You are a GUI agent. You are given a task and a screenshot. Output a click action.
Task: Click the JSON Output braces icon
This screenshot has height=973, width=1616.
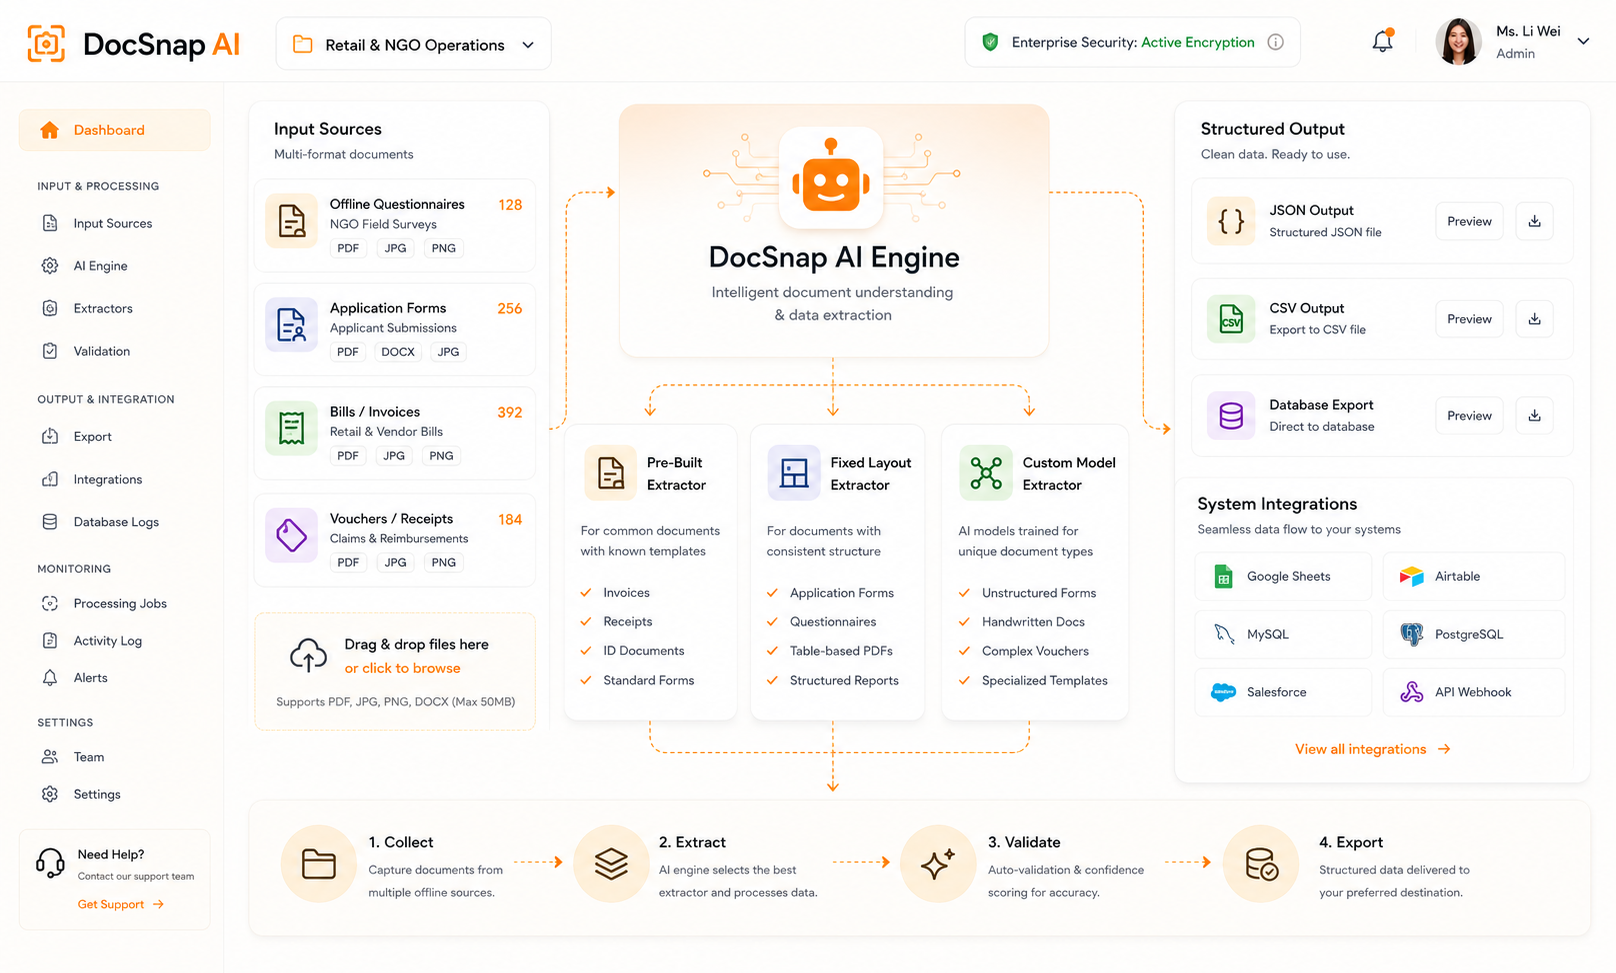click(x=1231, y=221)
